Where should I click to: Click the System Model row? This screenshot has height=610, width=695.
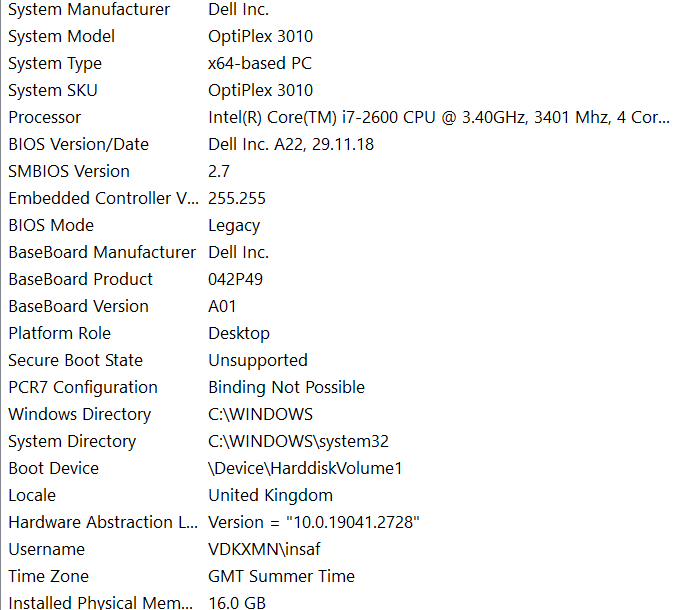click(61, 36)
